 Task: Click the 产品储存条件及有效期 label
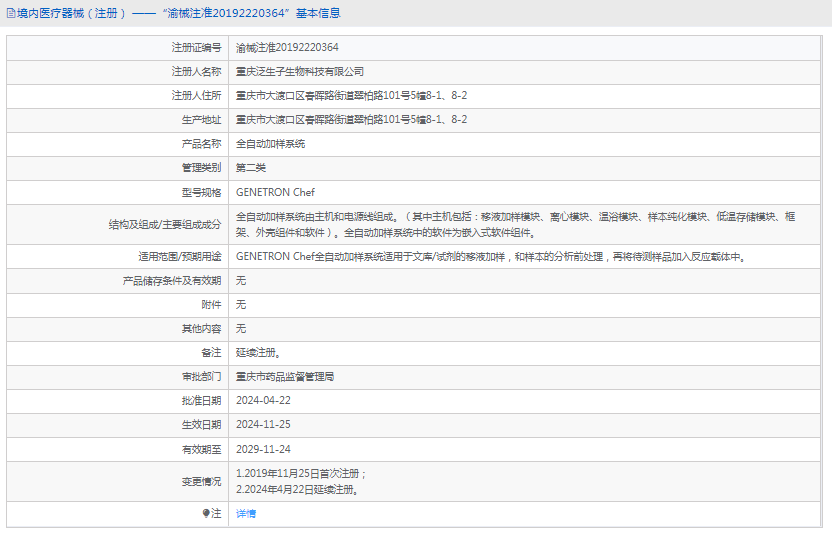tap(172, 281)
